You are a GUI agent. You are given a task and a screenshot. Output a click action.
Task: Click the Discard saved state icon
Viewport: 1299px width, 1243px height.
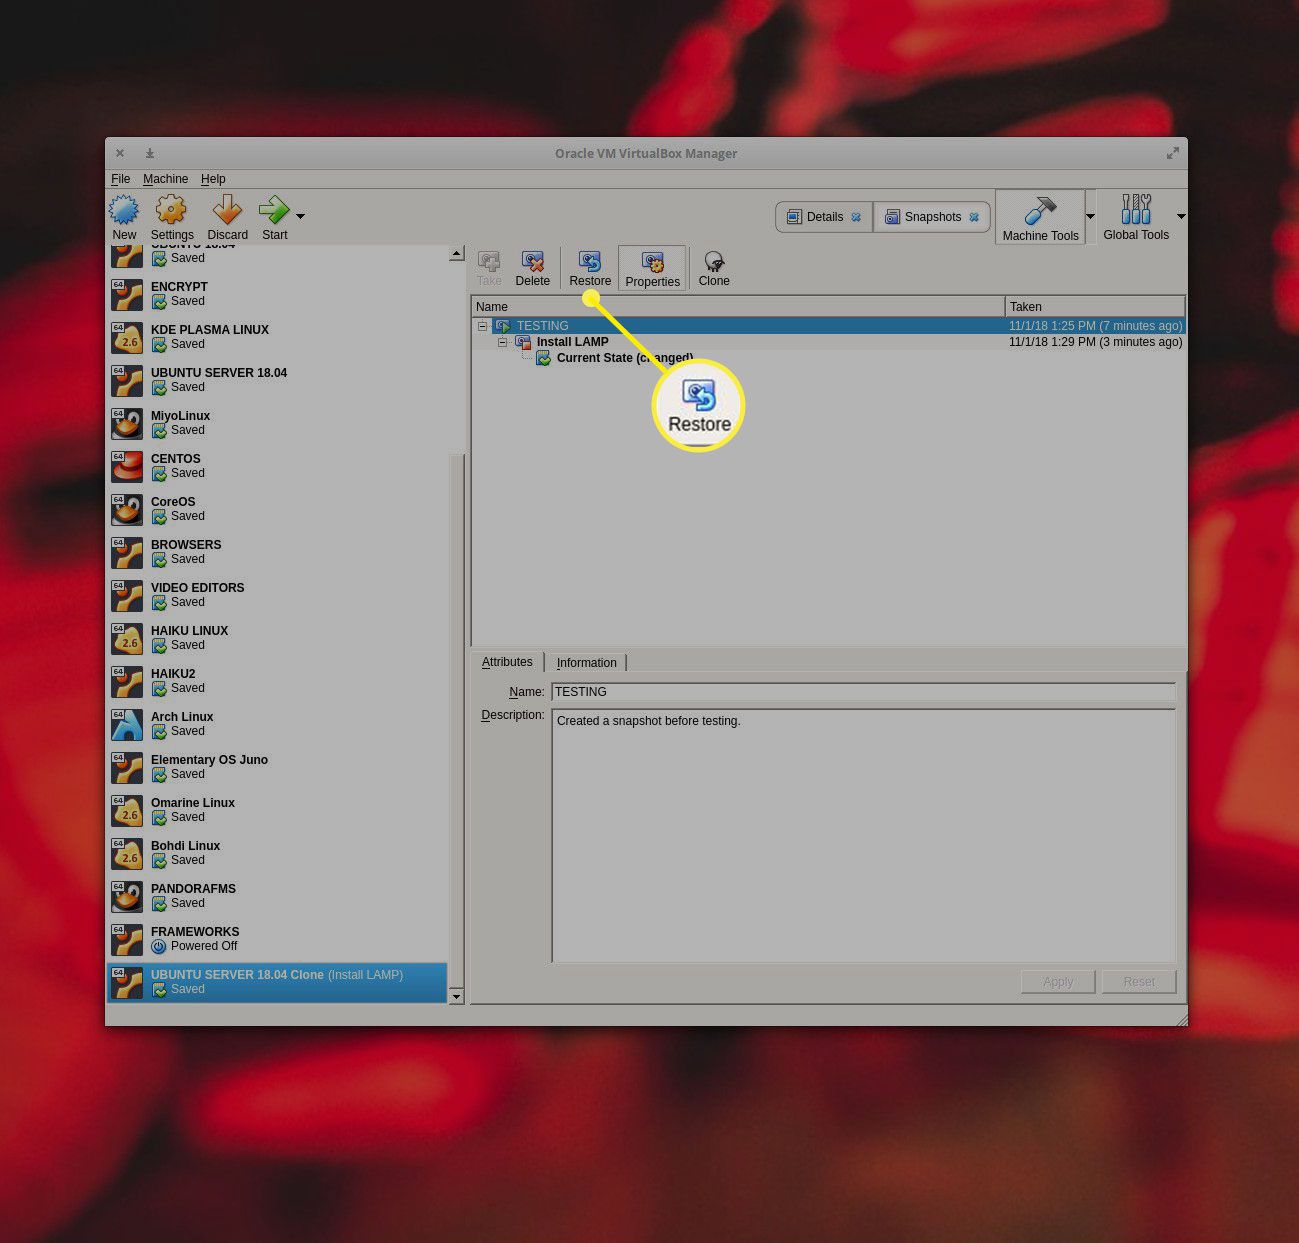[x=227, y=211]
